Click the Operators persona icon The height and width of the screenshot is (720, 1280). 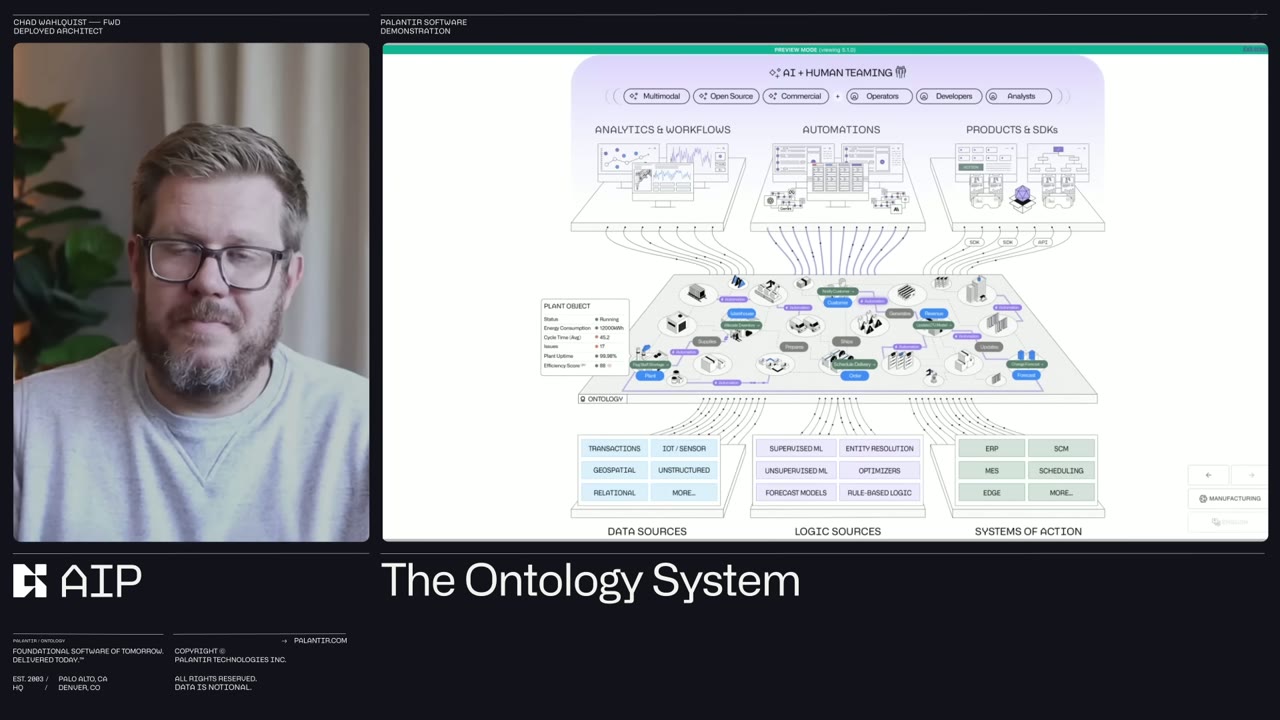pyautogui.click(x=855, y=96)
